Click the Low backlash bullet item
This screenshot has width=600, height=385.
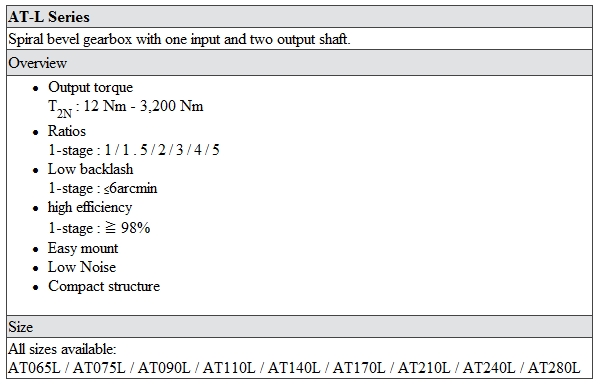(91, 169)
